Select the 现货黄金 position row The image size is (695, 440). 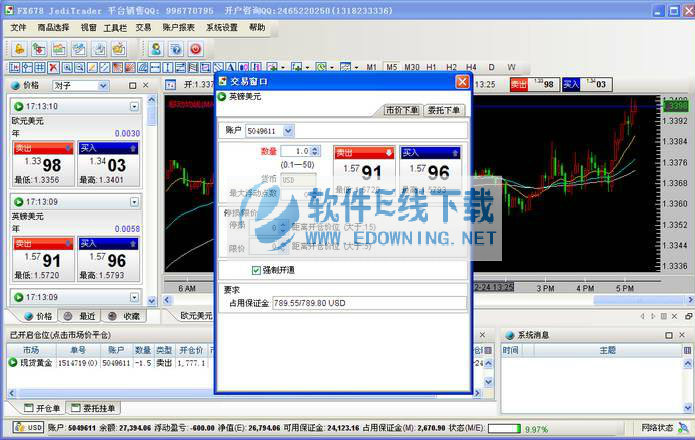[x=110, y=363]
